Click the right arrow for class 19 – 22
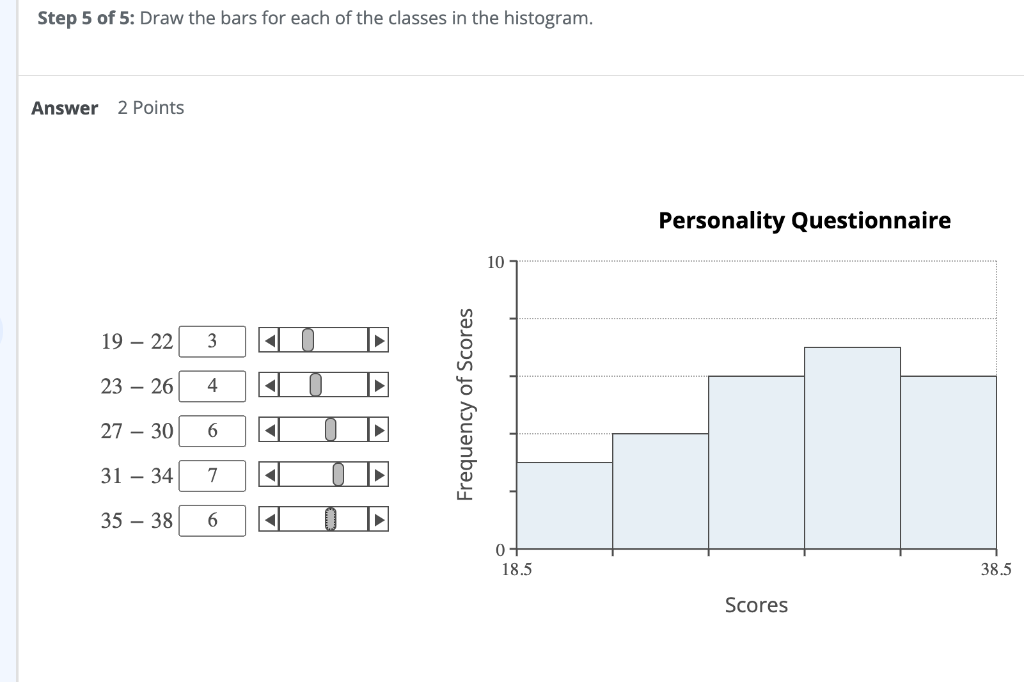The height and width of the screenshot is (682, 1024). coord(380,340)
